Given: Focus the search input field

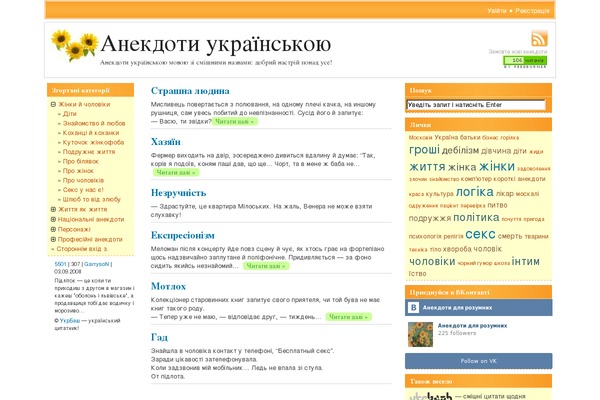Looking at the screenshot, I should pyautogui.click(x=476, y=105).
